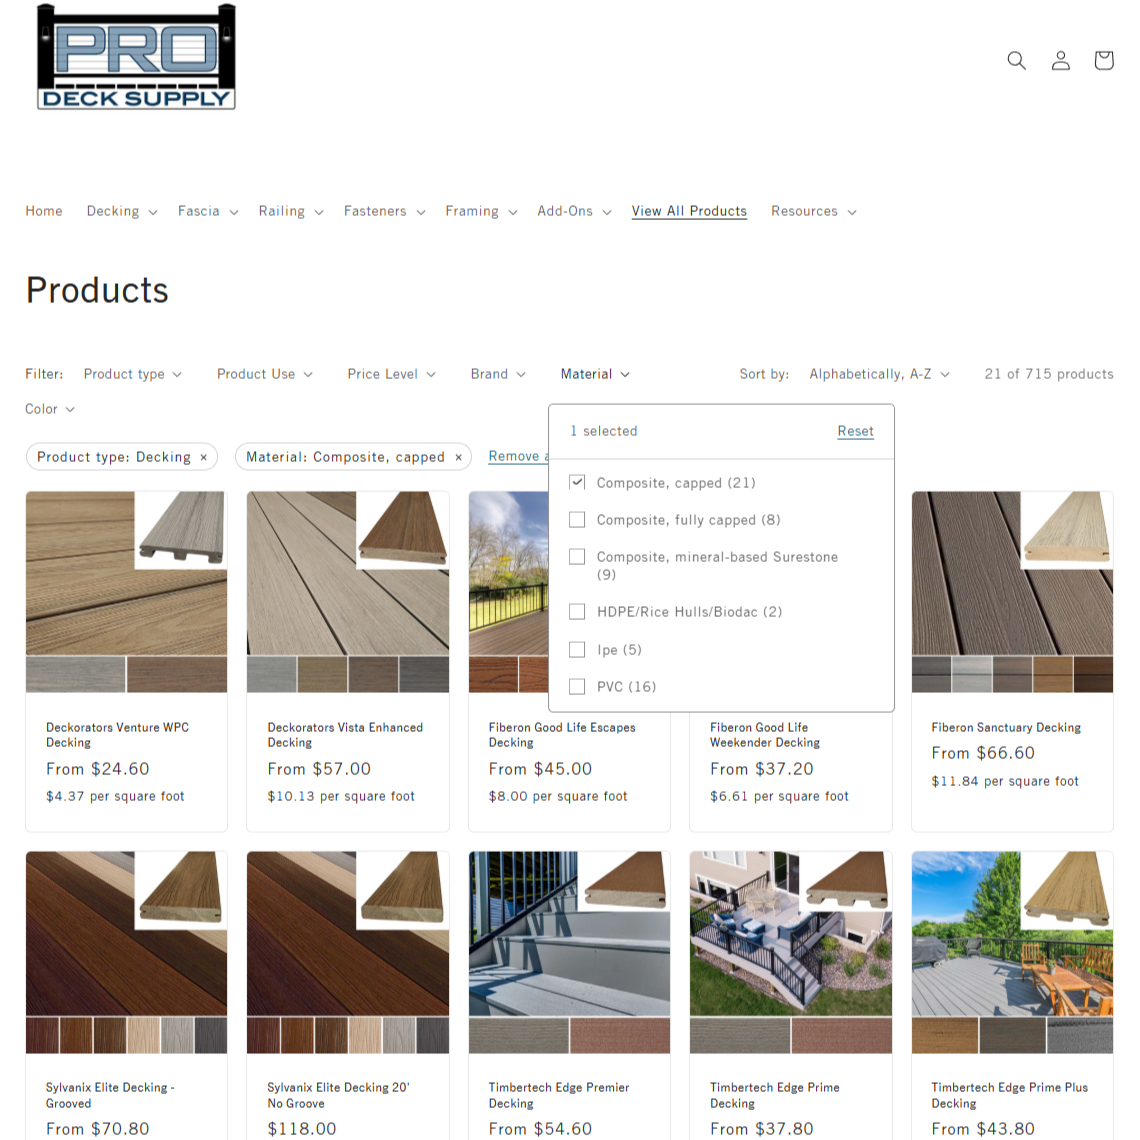This screenshot has width=1140, height=1140.
Task: Open the Resources menu
Action: (x=813, y=211)
